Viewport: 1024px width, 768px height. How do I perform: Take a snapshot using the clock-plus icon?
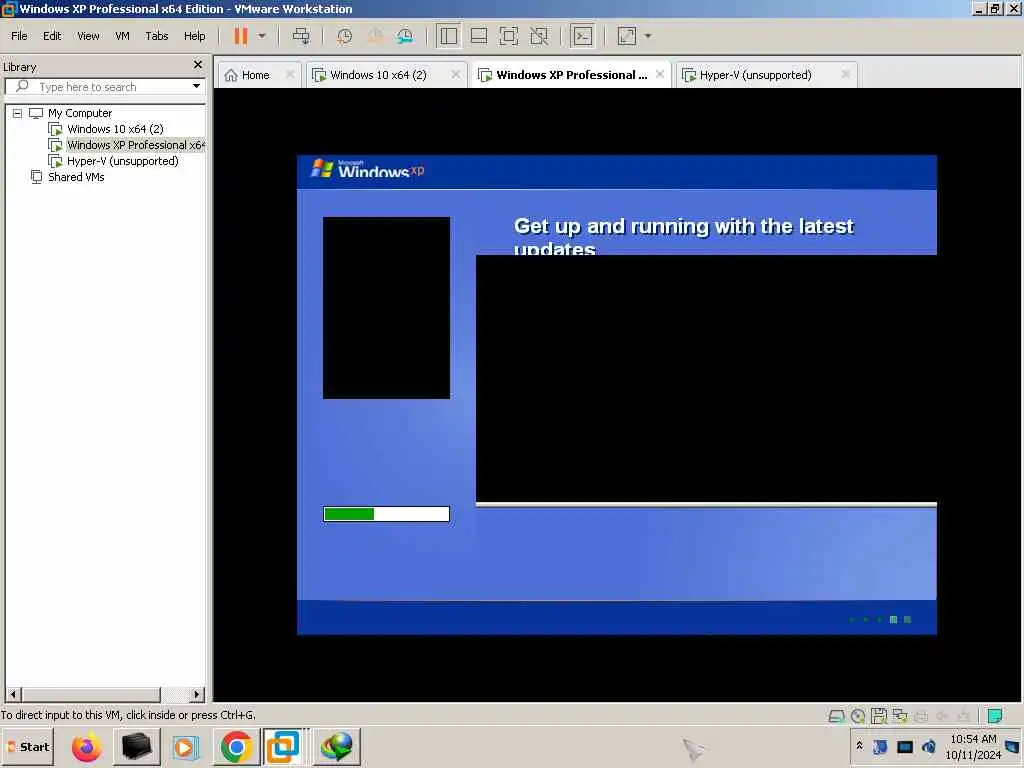344,36
